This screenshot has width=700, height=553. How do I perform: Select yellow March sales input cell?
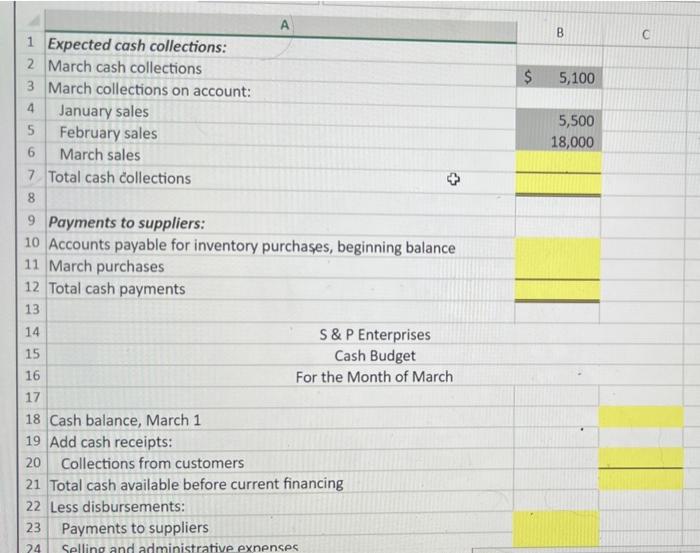[x=559, y=162]
